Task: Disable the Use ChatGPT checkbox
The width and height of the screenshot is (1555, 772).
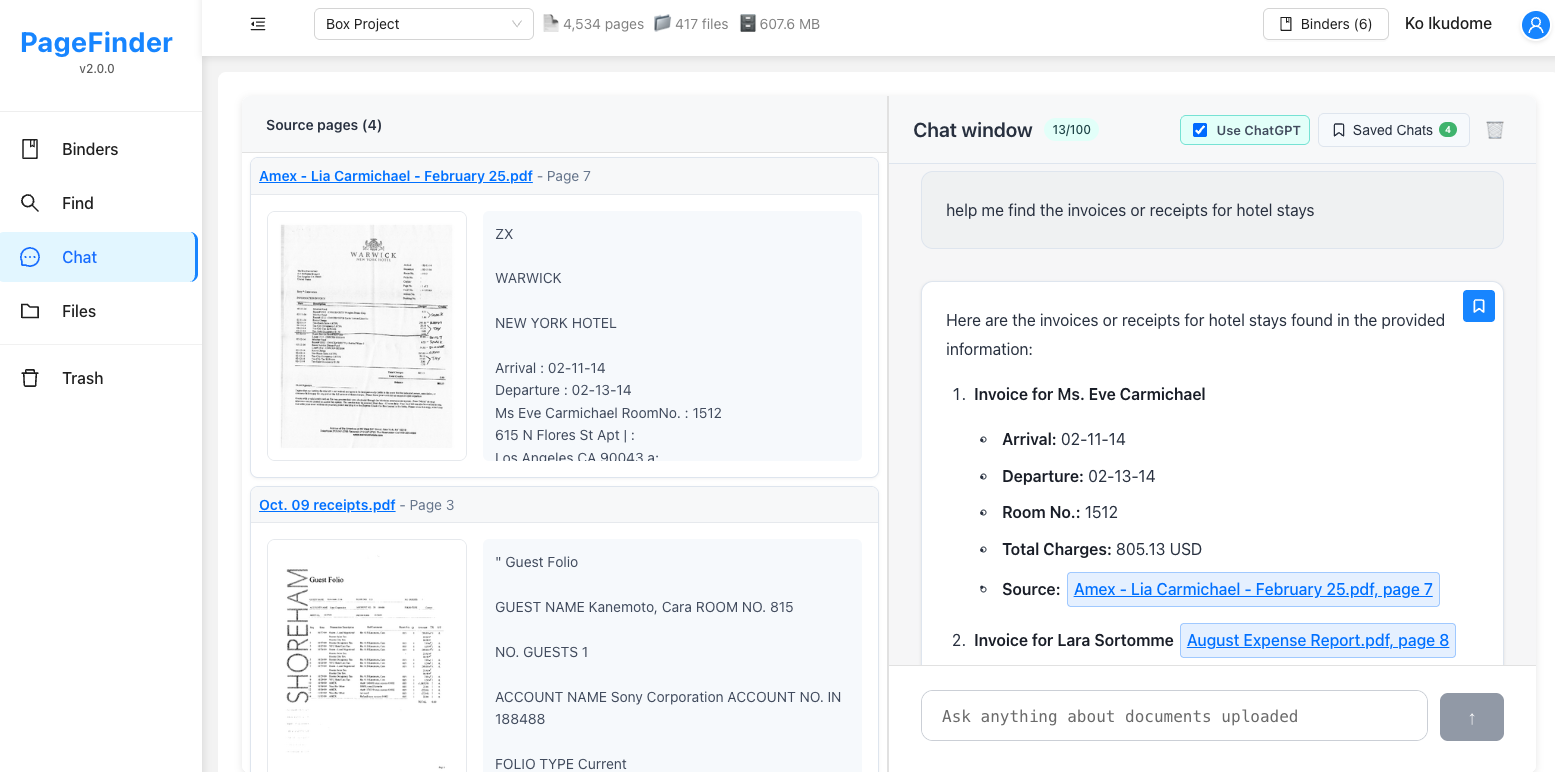Action: click(x=1200, y=129)
